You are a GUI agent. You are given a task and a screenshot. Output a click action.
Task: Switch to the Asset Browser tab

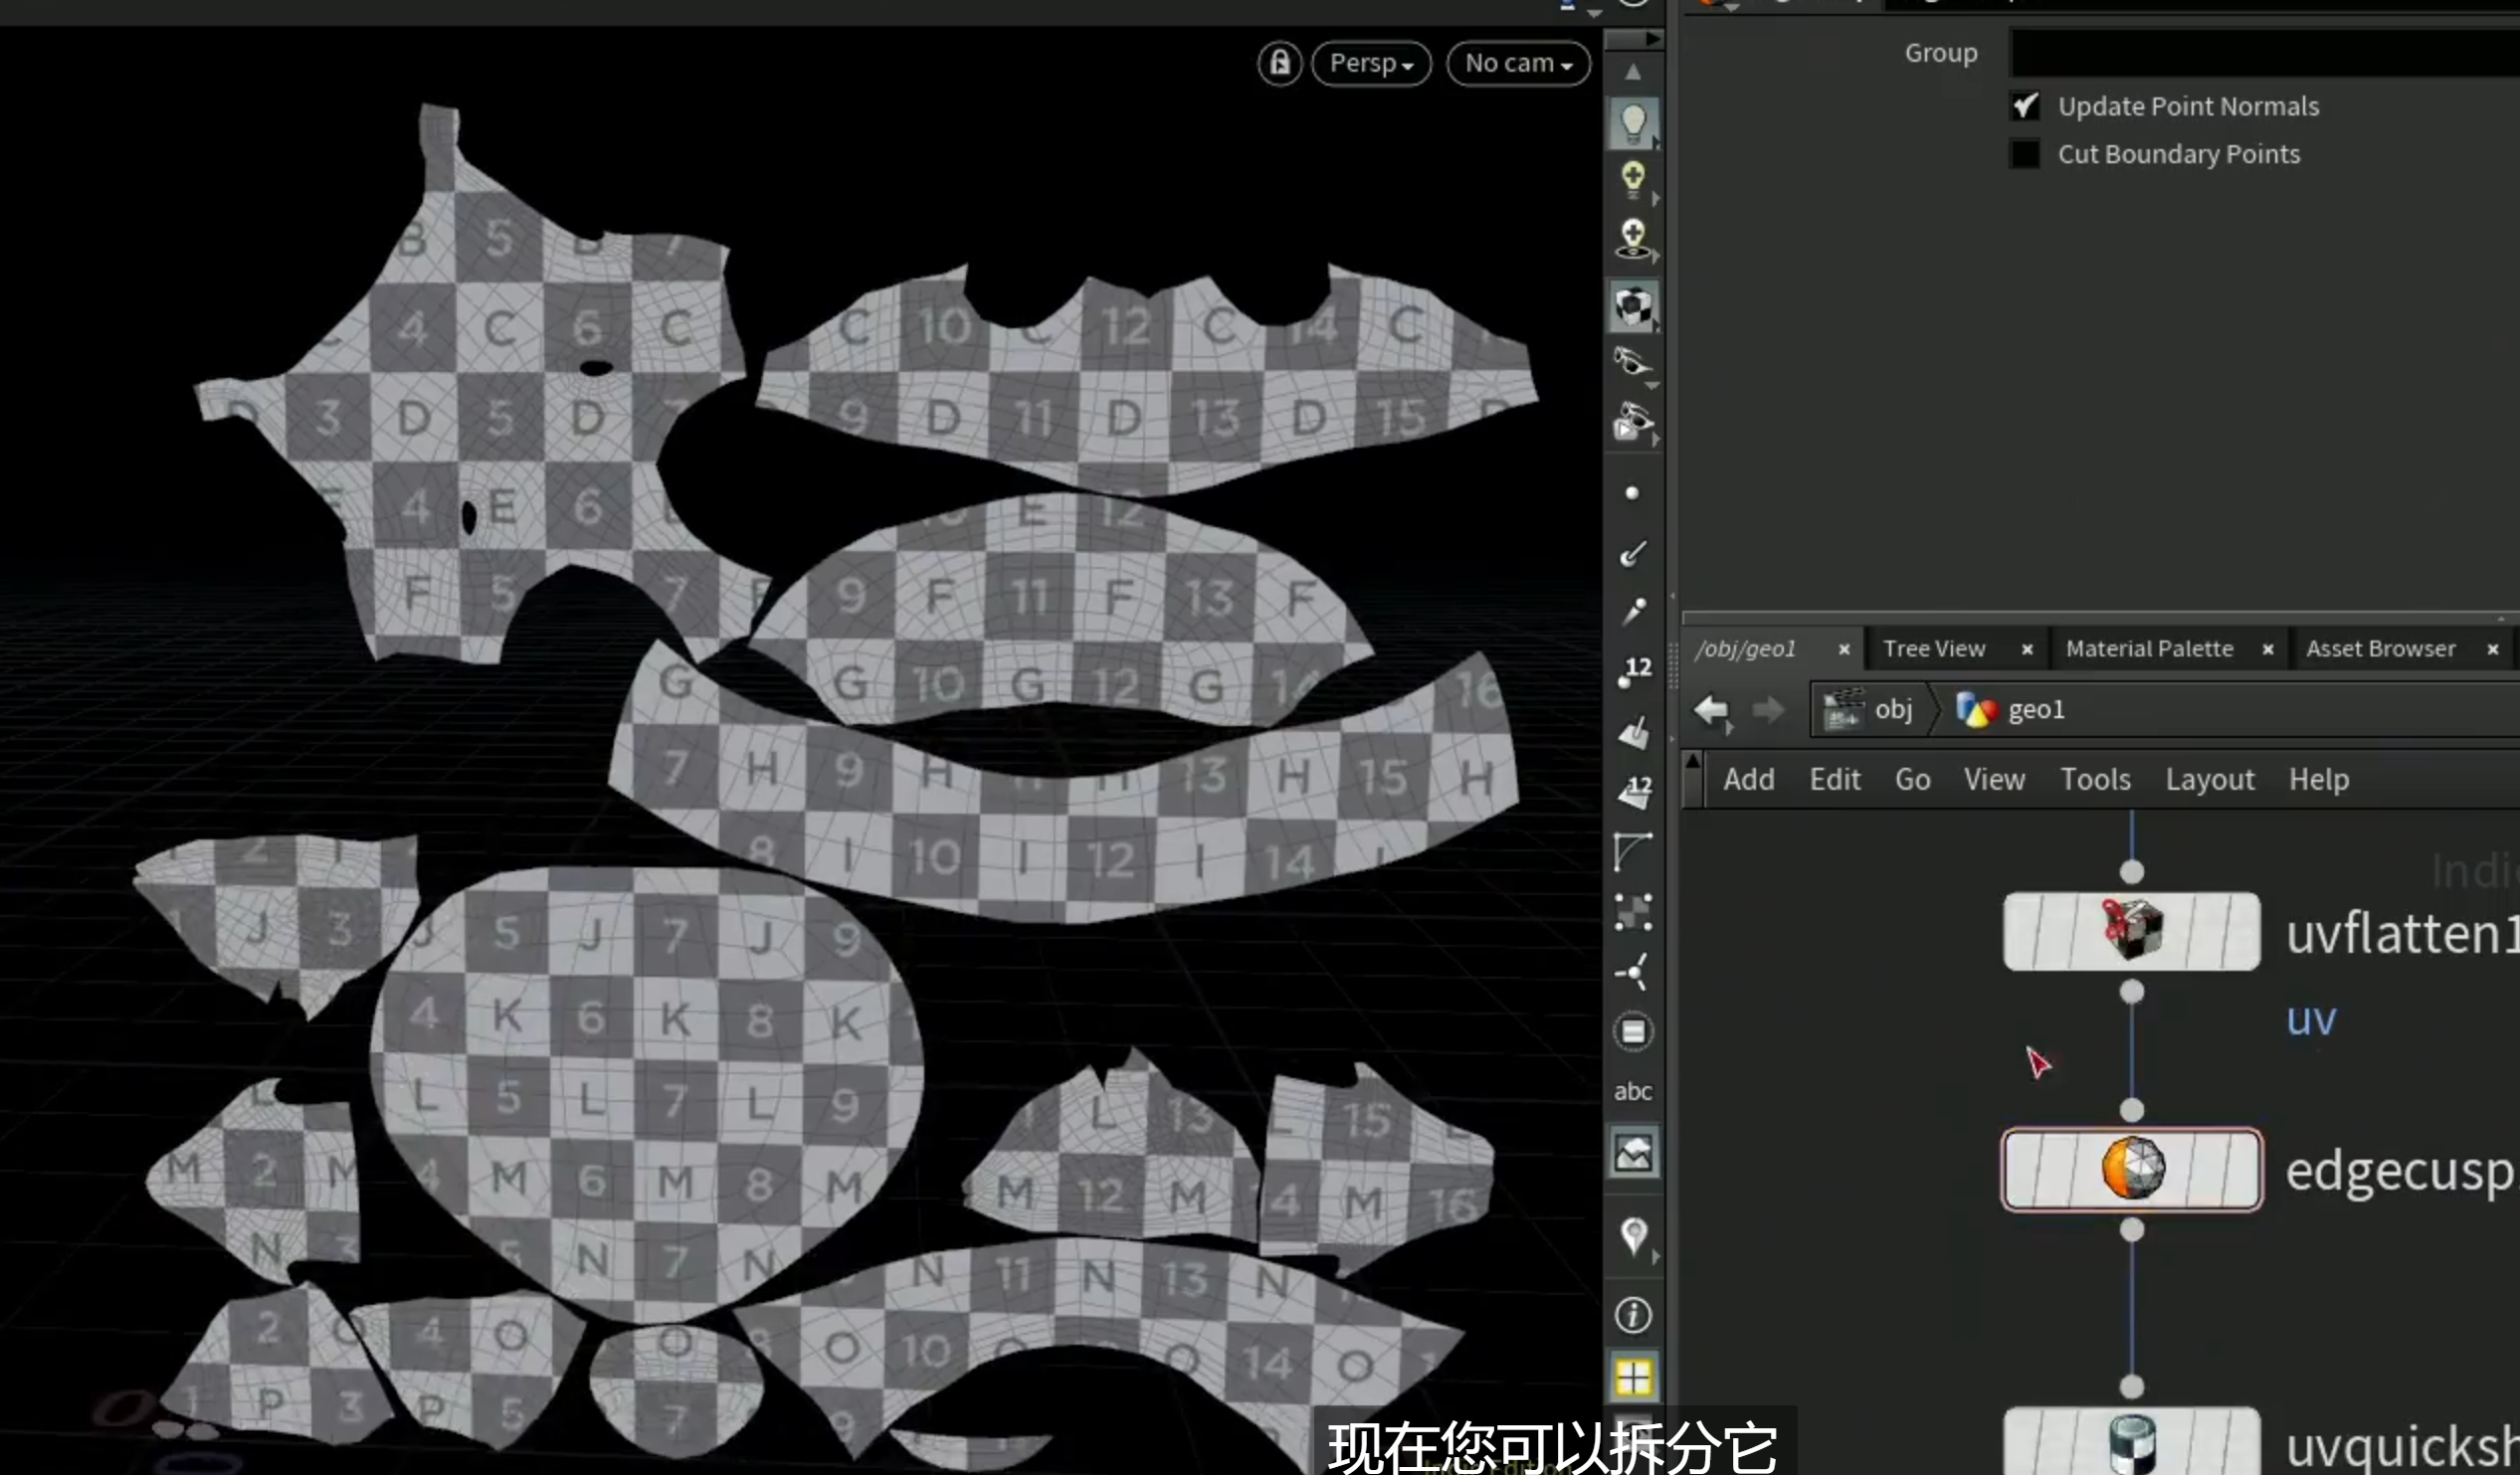[2380, 649]
